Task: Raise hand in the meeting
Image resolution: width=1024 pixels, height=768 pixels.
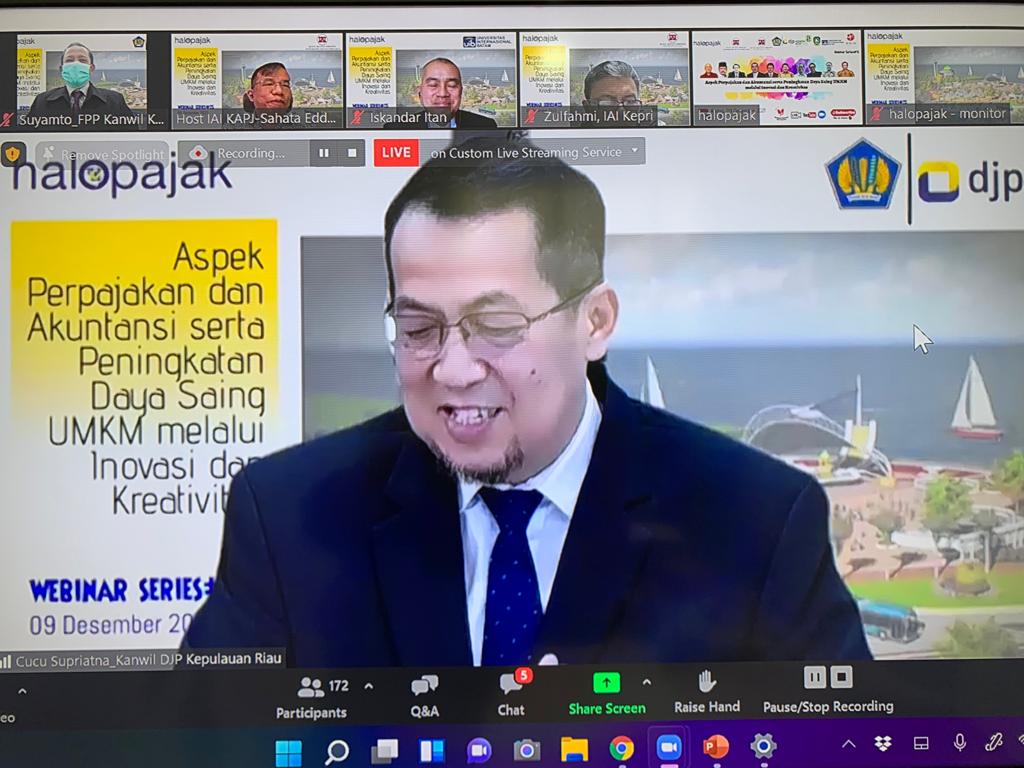Action: pos(706,693)
